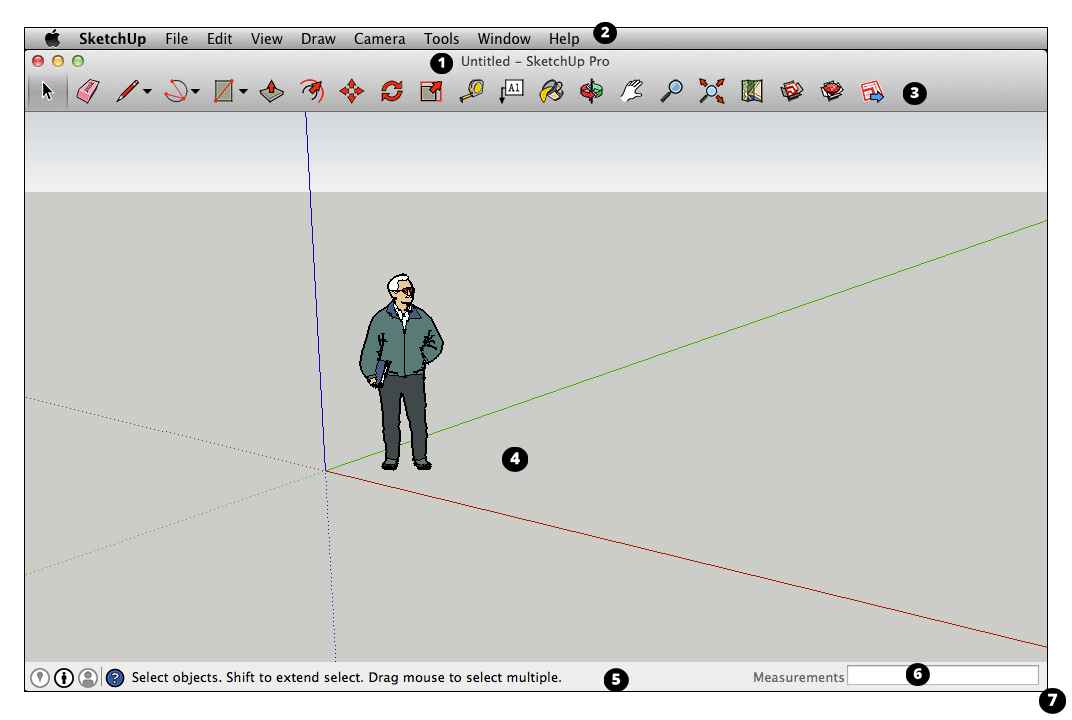The image size is (1072, 720).
Task: Select the Rotate tool
Action: (x=391, y=92)
